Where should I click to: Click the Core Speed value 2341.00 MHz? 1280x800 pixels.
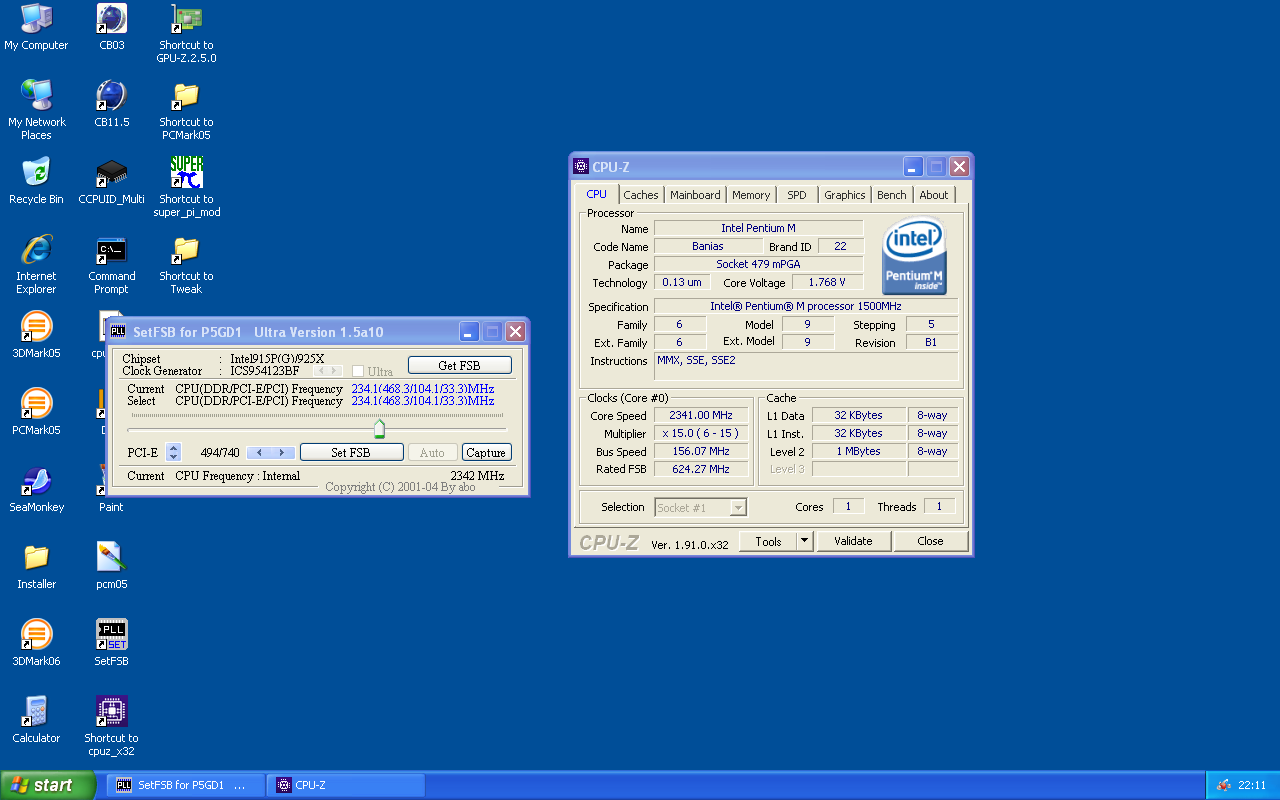(701, 415)
